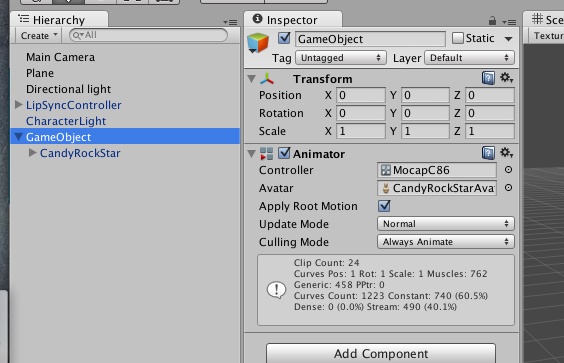Open the Layer dropdown showing Default

[469, 58]
